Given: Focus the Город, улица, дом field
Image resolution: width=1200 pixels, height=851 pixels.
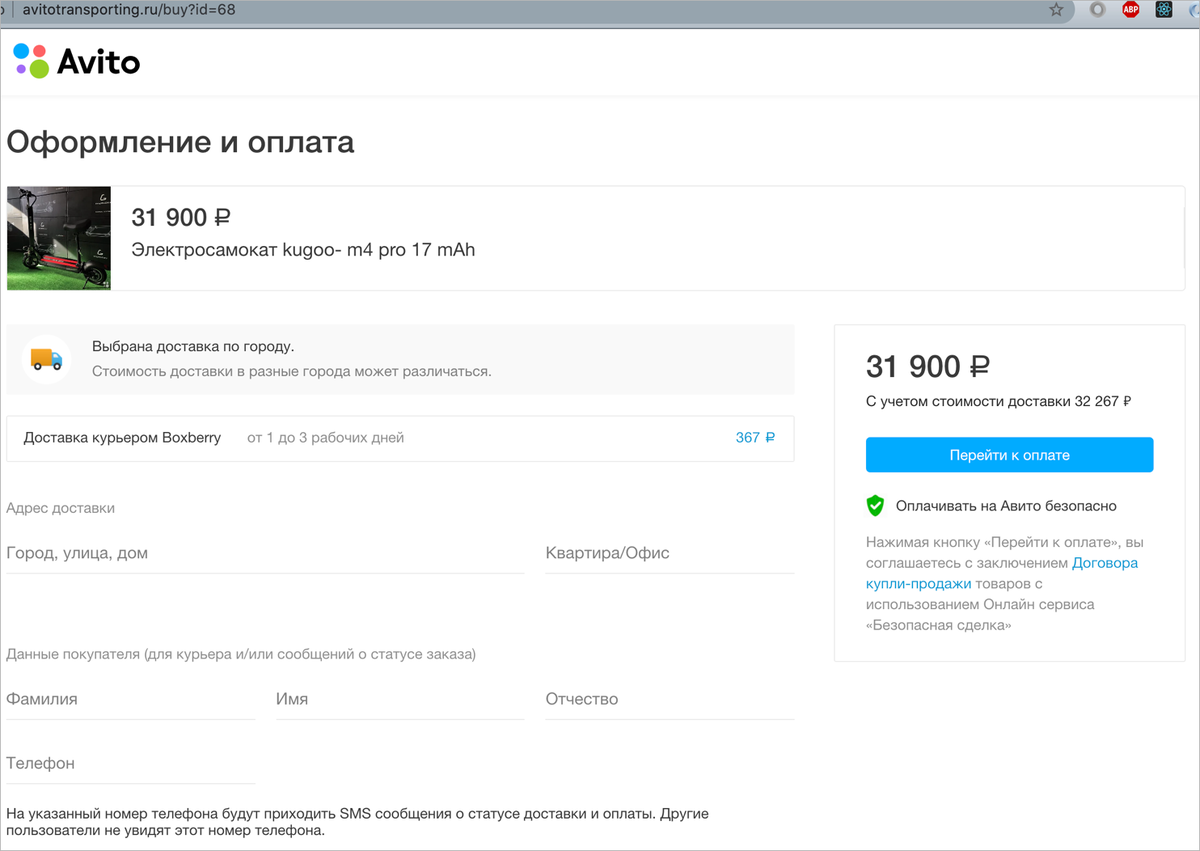Looking at the screenshot, I should [x=265, y=553].
